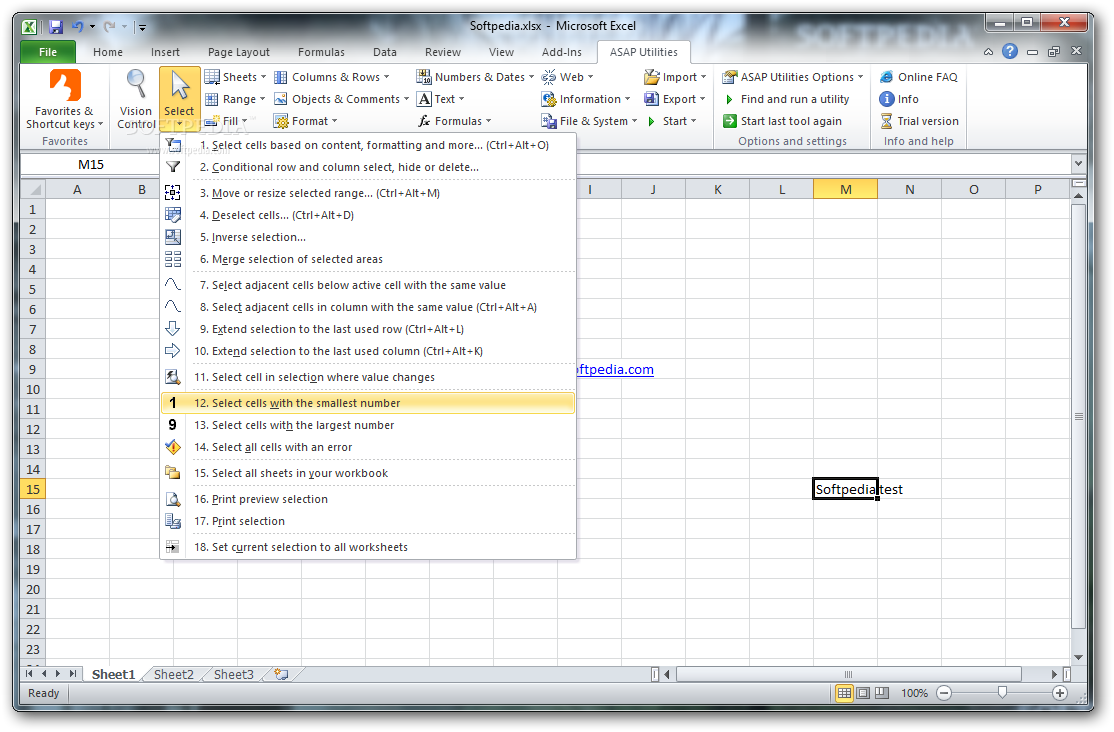The height and width of the screenshot is (732, 1114).
Task: Choose Print preview selection menu item
Action: pyautogui.click(x=368, y=499)
